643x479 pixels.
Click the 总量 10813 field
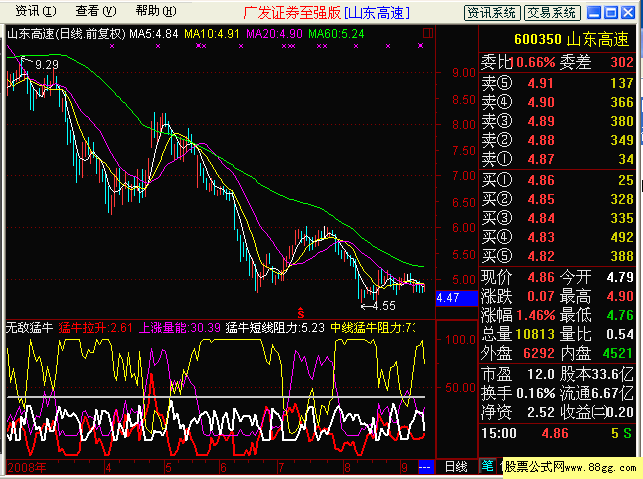(x=518, y=334)
